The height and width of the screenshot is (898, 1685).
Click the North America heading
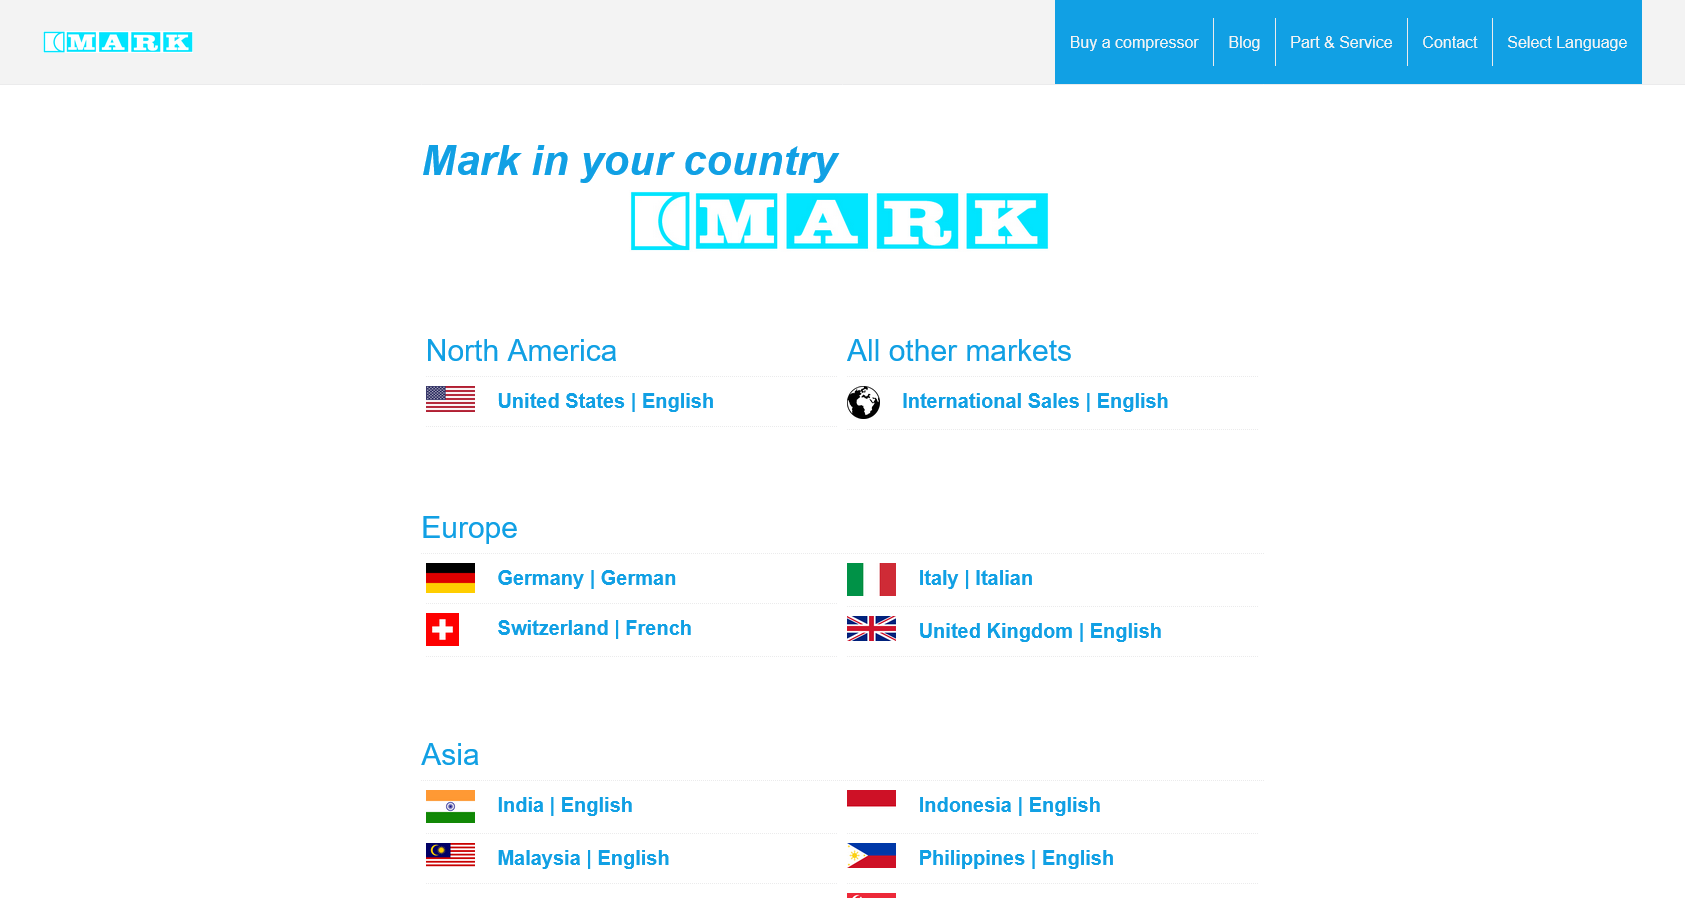(521, 351)
